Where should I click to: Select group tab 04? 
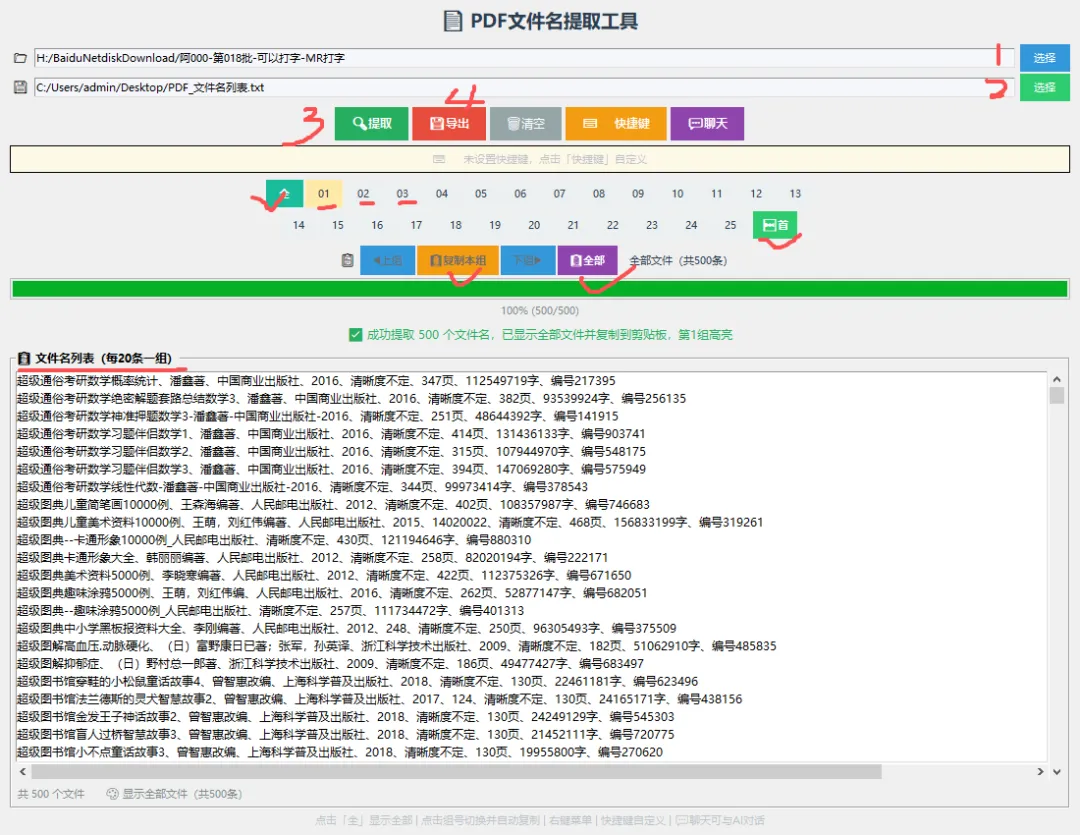point(442,194)
